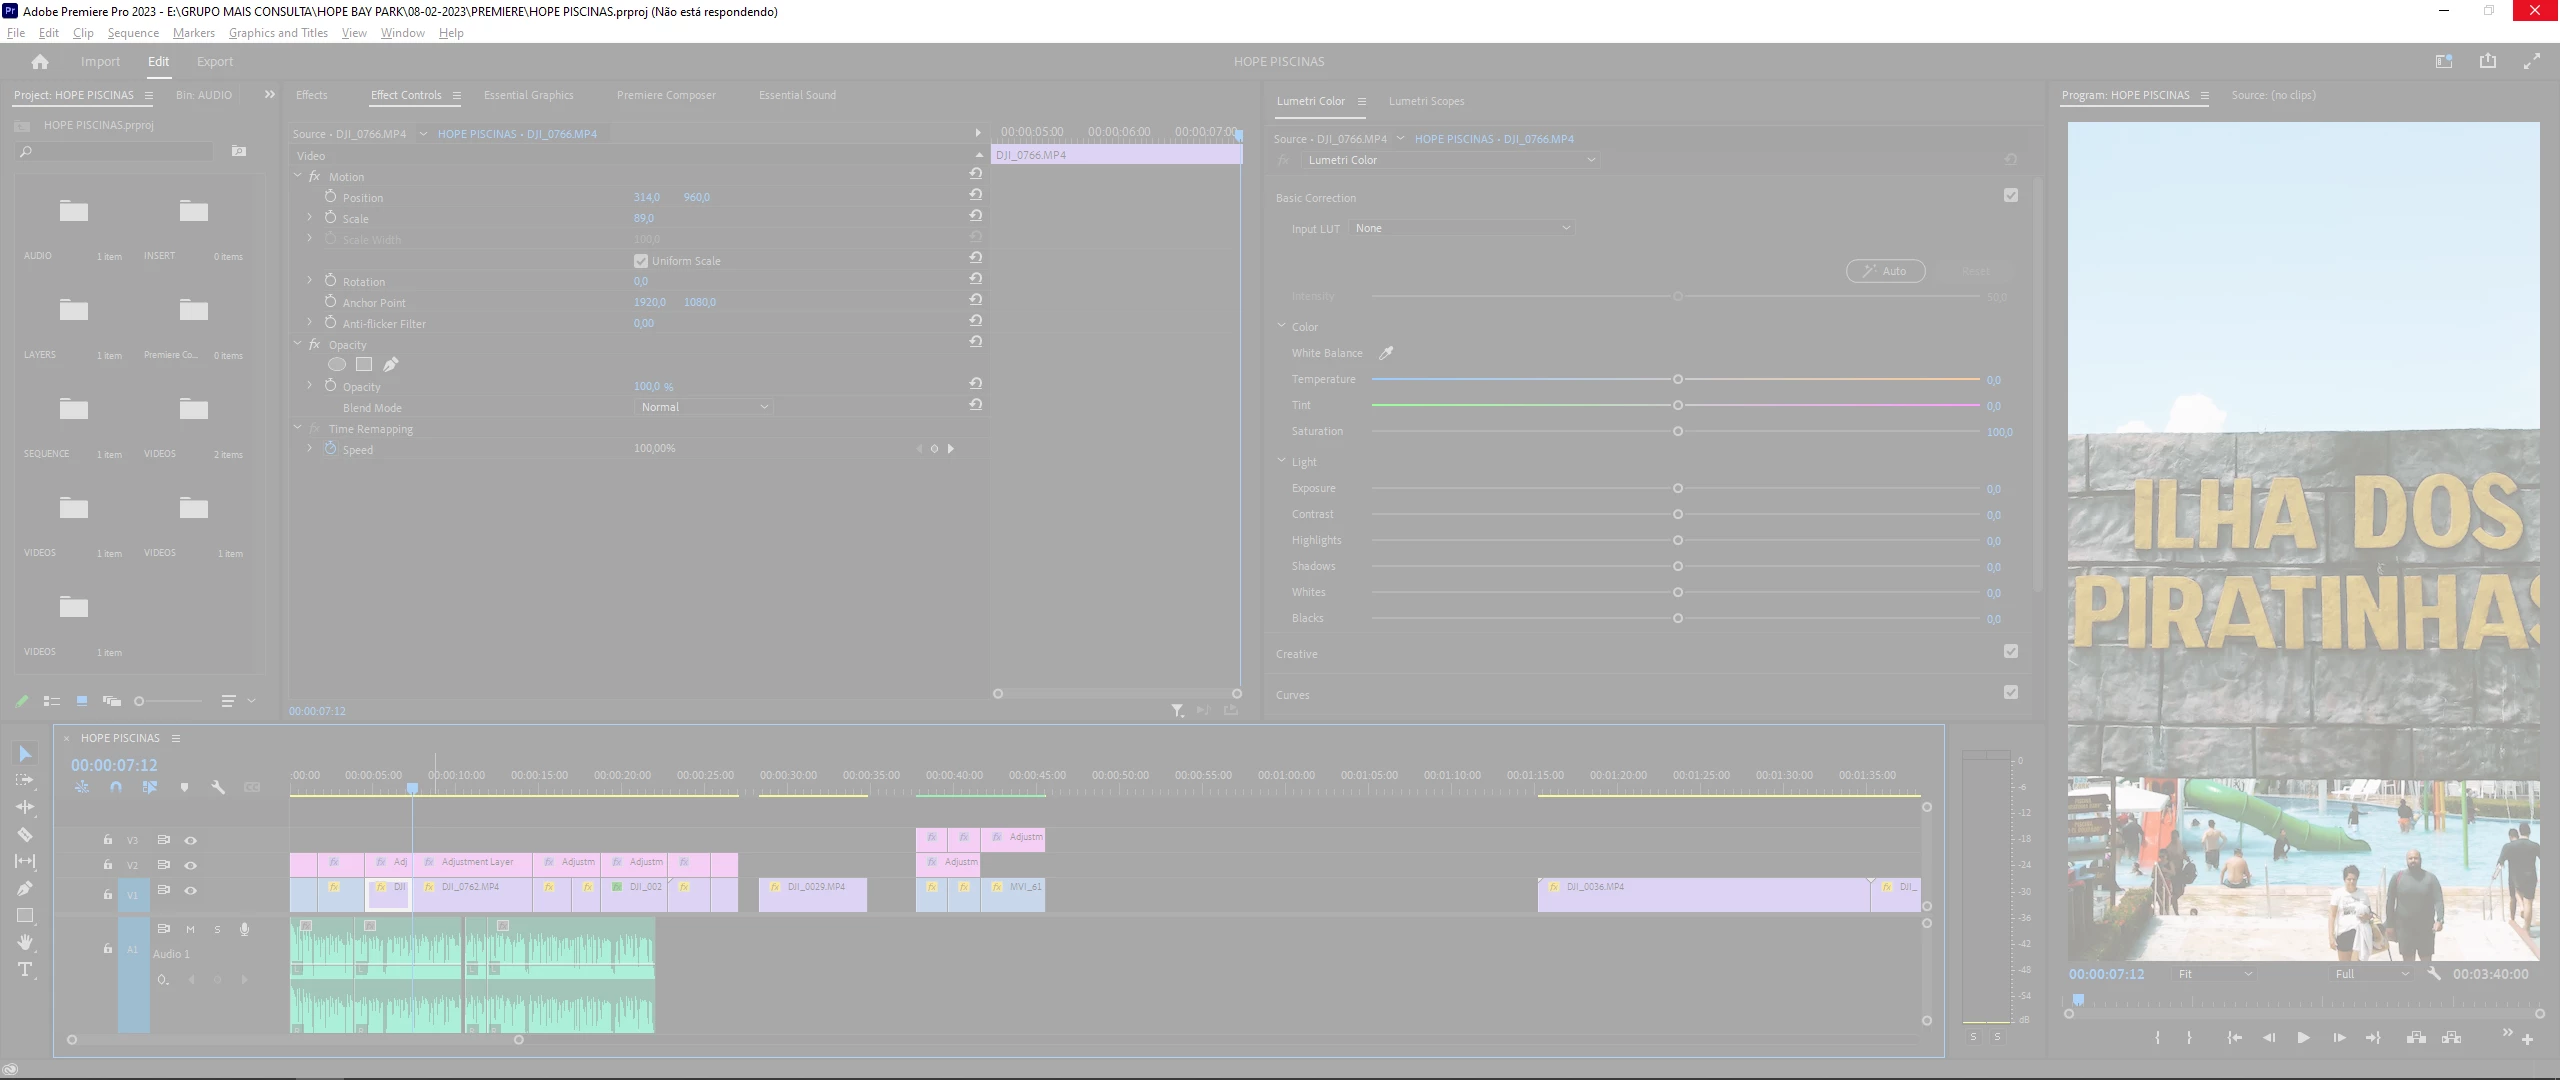Switch to the Essential Graphics tab
This screenshot has width=2560, height=1080.
tap(528, 95)
